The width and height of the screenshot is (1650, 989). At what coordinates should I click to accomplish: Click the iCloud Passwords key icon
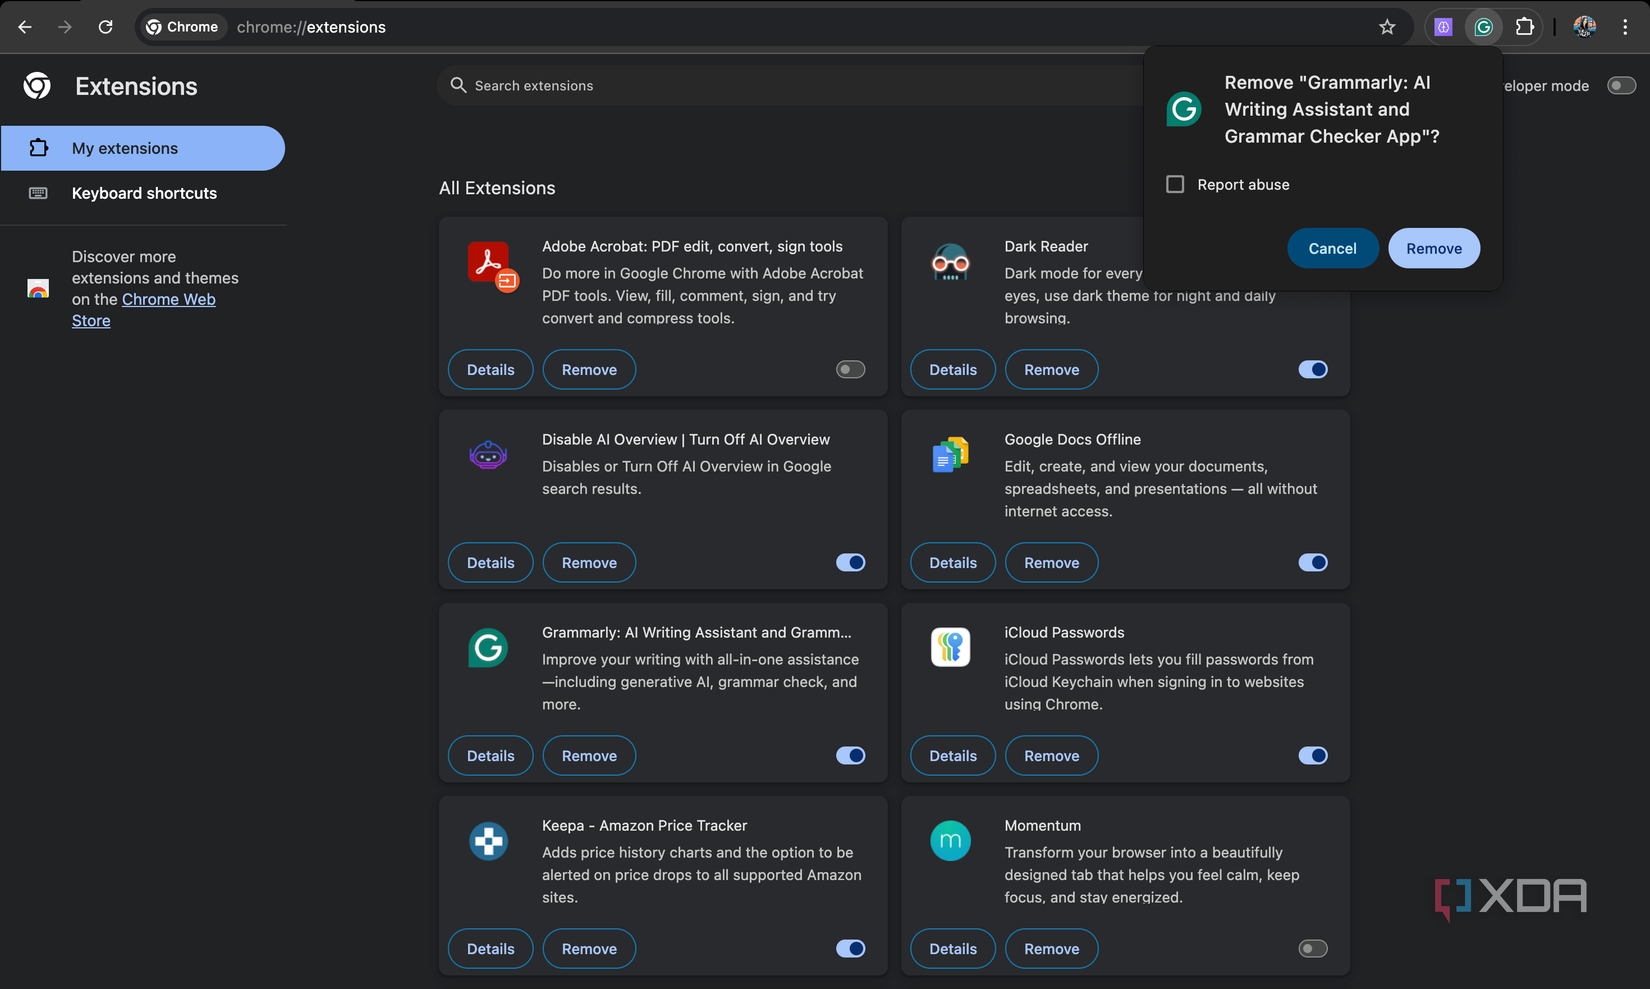[950, 648]
